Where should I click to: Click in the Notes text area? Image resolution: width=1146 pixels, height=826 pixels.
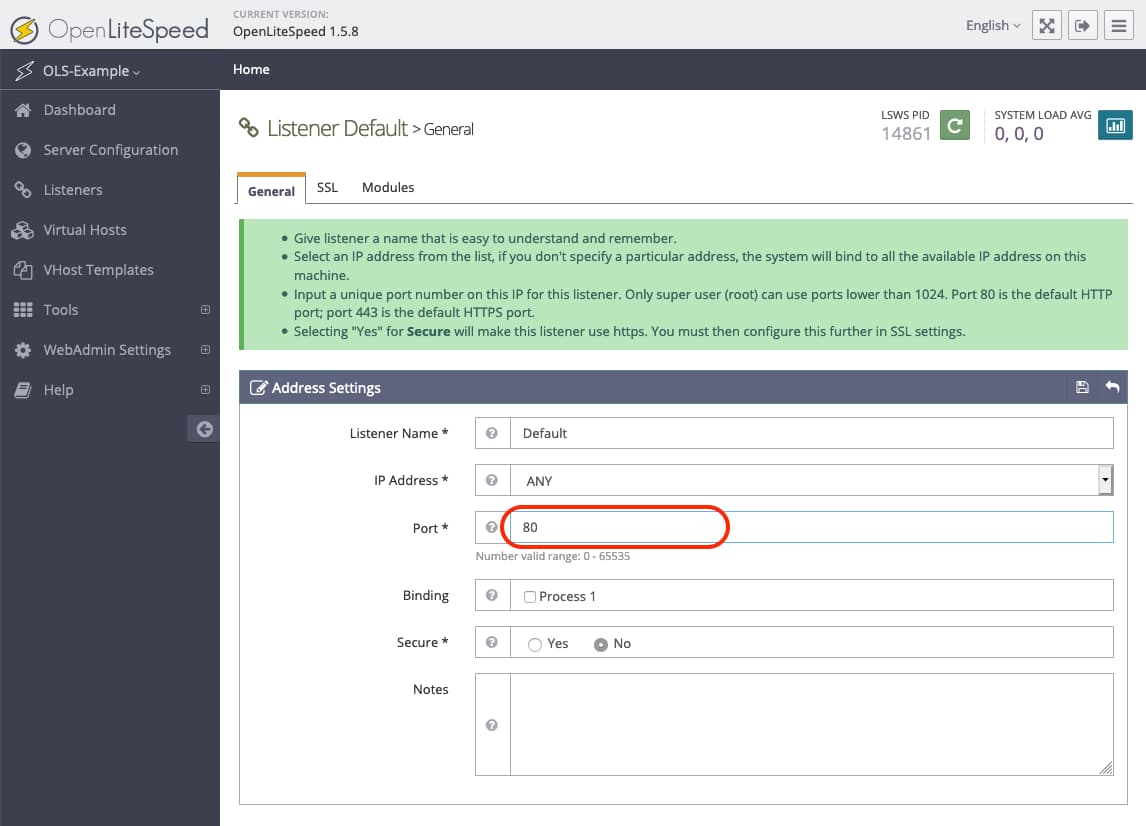click(x=811, y=724)
